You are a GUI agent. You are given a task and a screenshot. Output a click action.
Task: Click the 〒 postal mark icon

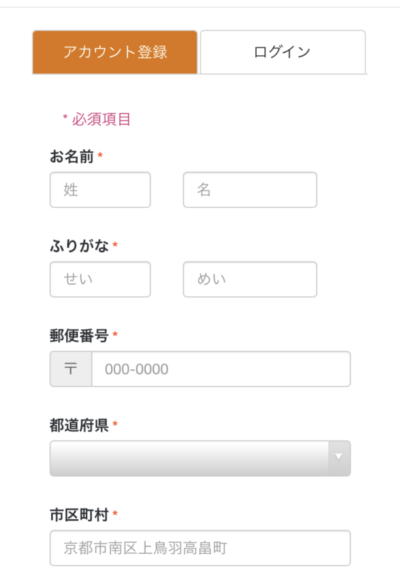click(71, 369)
